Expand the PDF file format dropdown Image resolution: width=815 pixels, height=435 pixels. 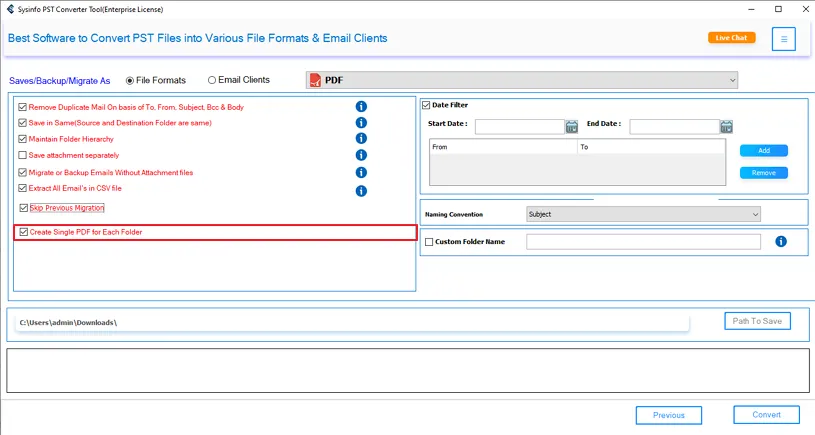coord(732,80)
